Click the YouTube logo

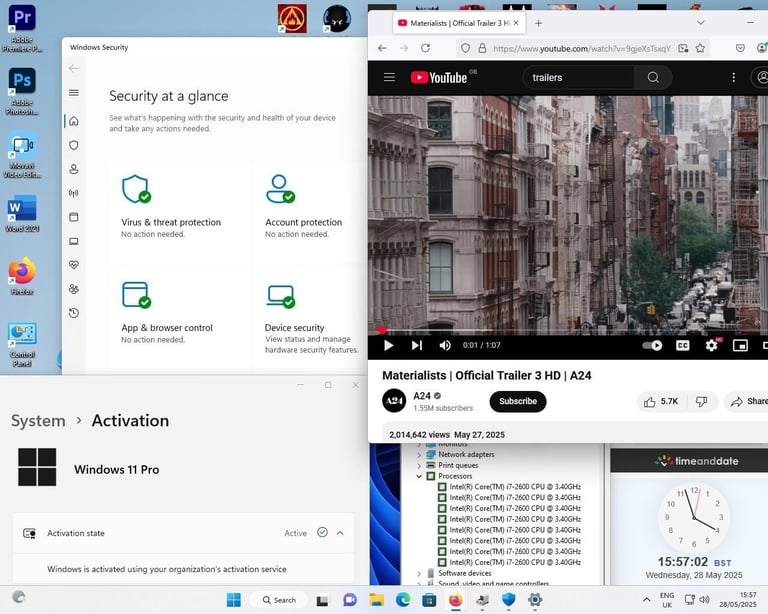point(439,77)
